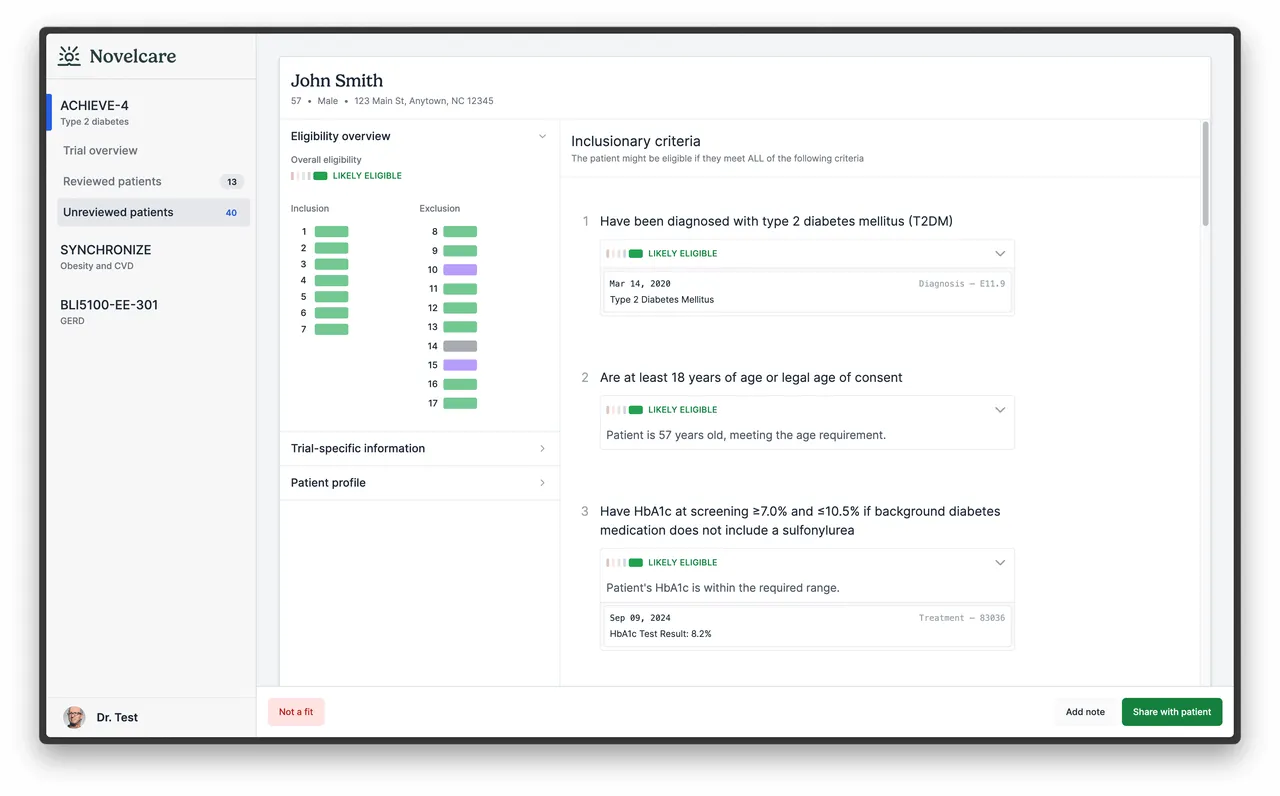Expand the Patient profile section
The width and height of the screenshot is (1280, 796).
pyautogui.click(x=419, y=482)
